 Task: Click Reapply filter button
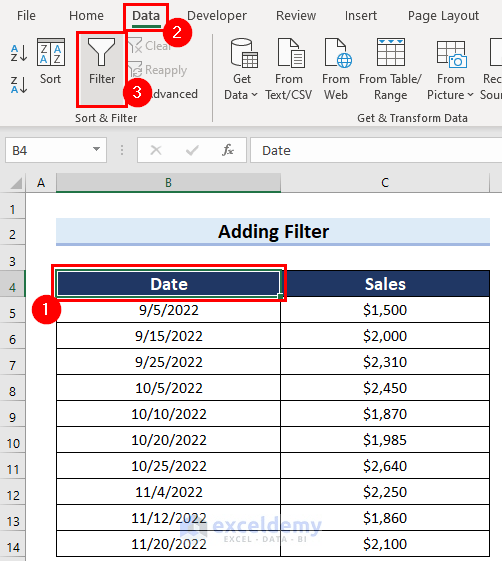(x=158, y=70)
